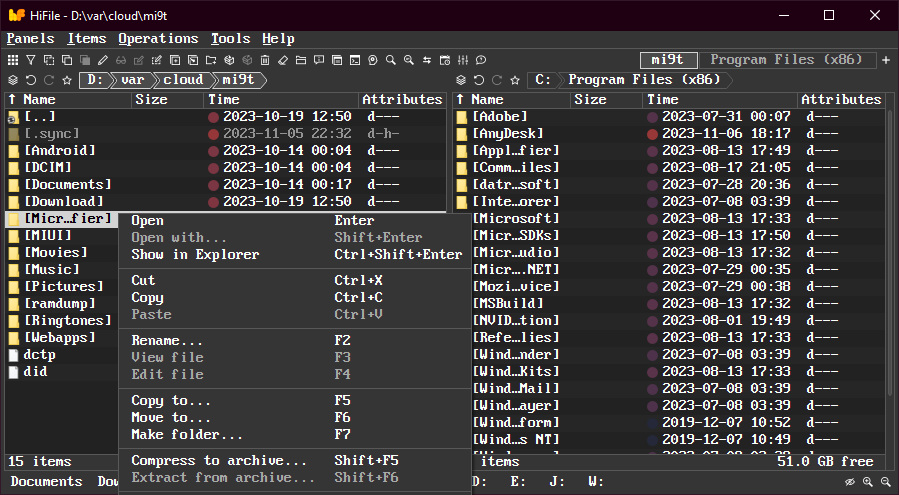This screenshot has width=899, height=495.
Task: Click the pencil edit icon in toolbar
Action: 102,60
